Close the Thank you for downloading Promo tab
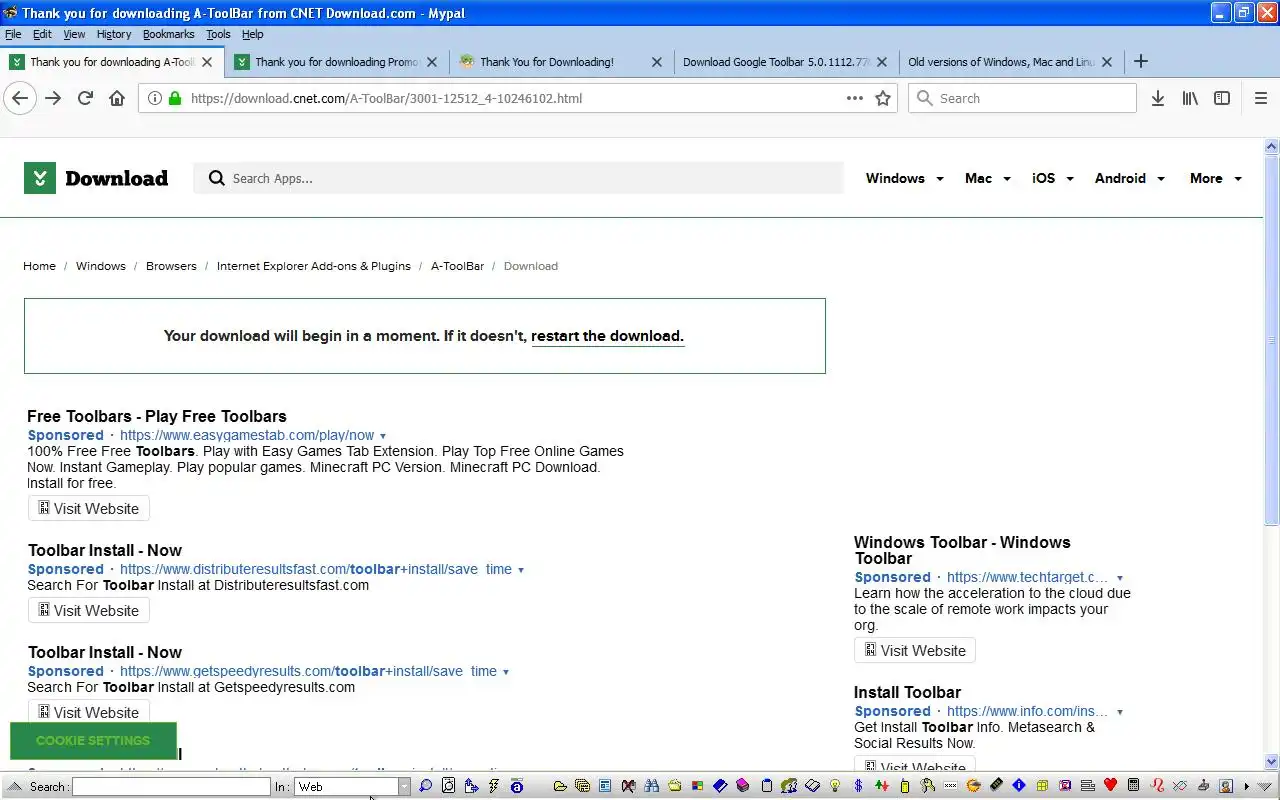This screenshot has height=800, width=1280. pos(432,61)
